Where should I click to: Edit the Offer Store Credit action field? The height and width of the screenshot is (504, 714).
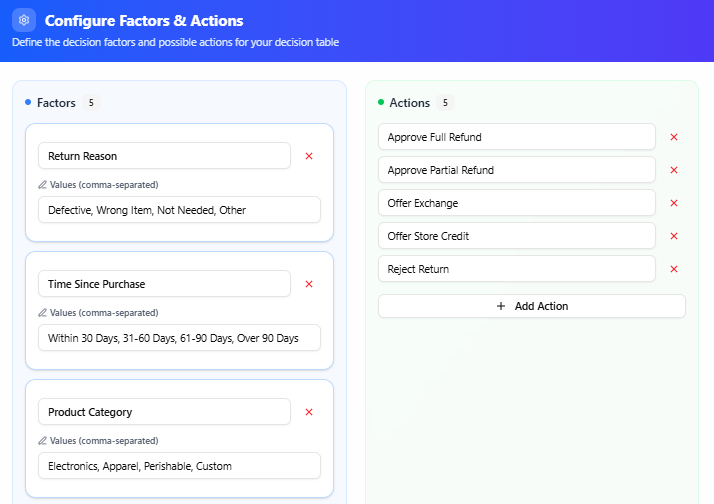(x=516, y=236)
